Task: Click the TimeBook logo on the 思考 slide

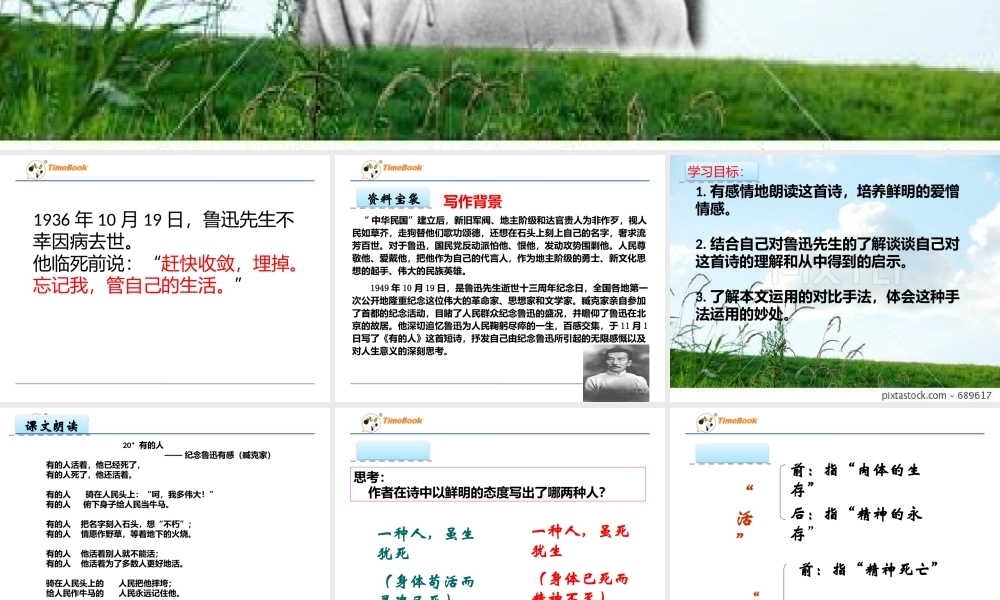Action: click(392, 421)
